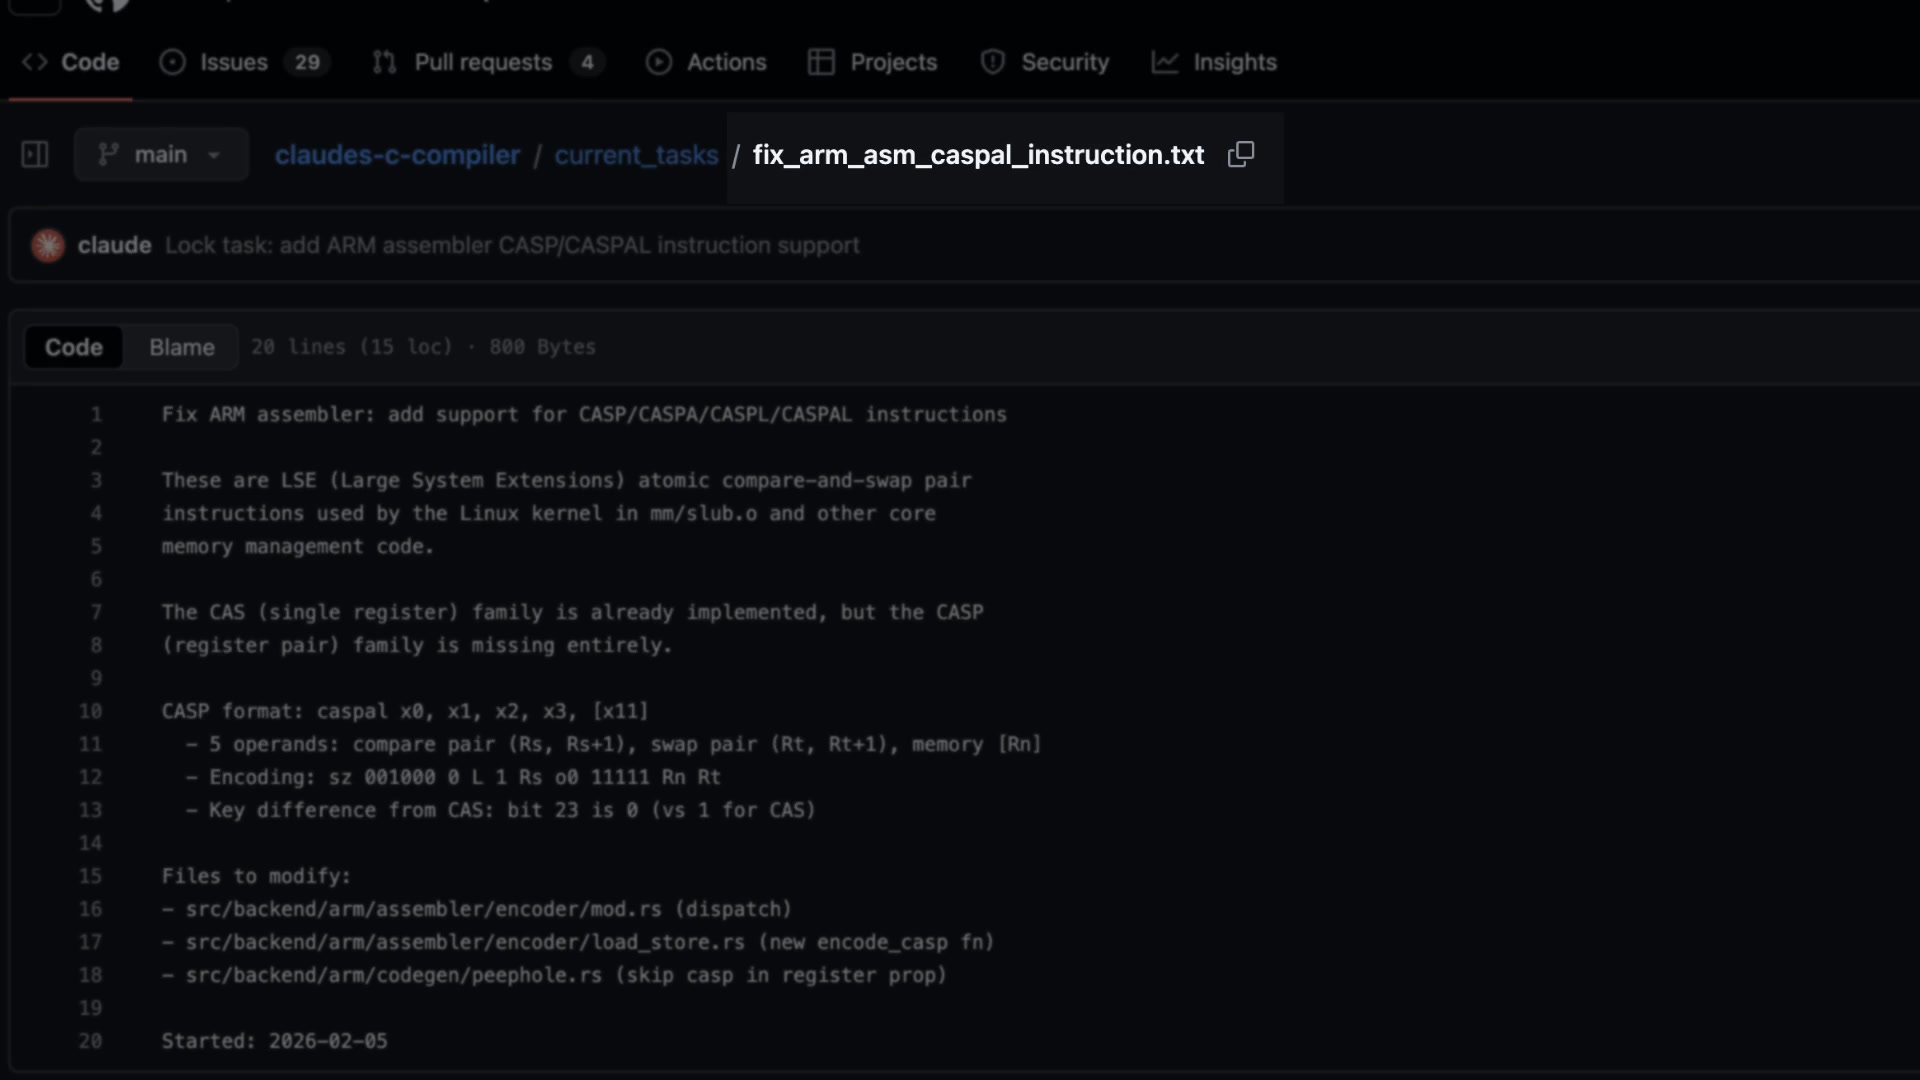Image resolution: width=1920 pixels, height=1080 pixels.
Task: Click the Pull requests branch icon
Action: pos(384,62)
